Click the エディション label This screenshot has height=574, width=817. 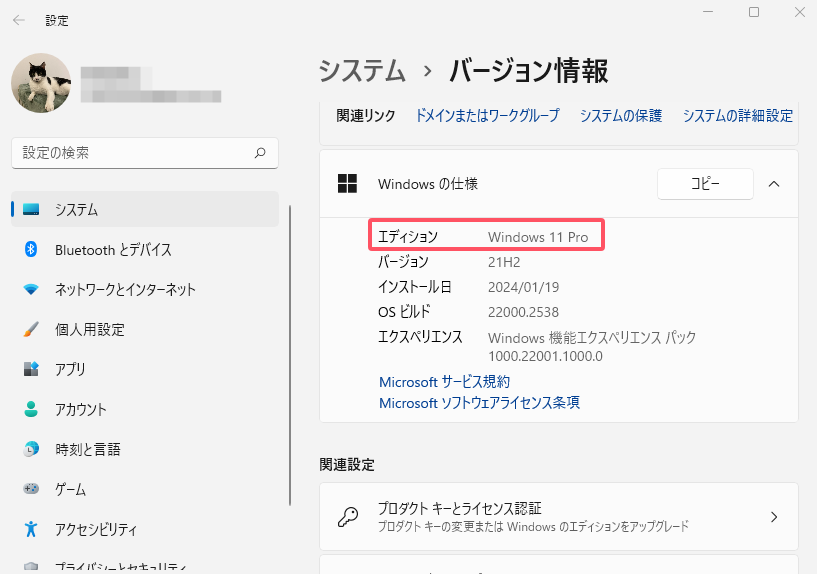[408, 237]
